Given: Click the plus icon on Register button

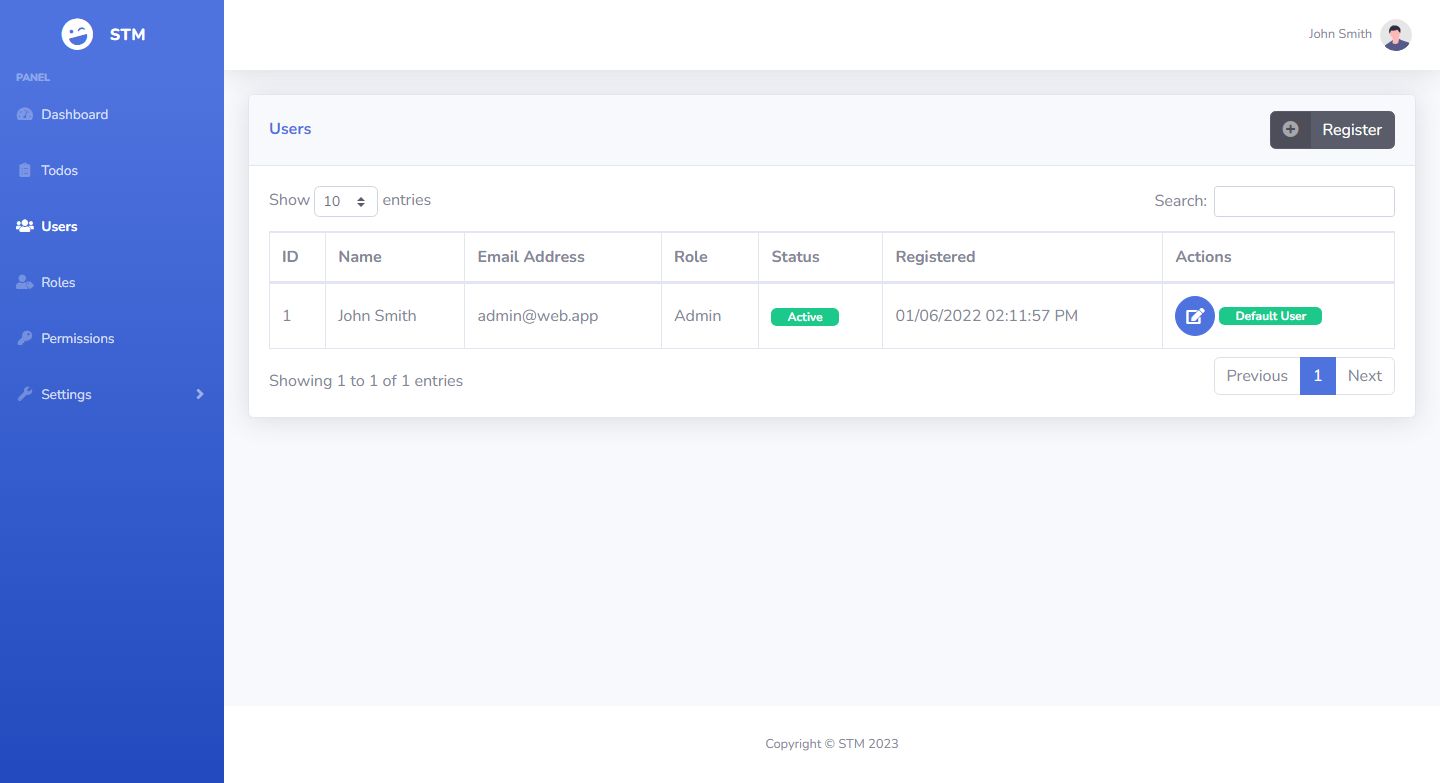Looking at the screenshot, I should [x=1290, y=129].
